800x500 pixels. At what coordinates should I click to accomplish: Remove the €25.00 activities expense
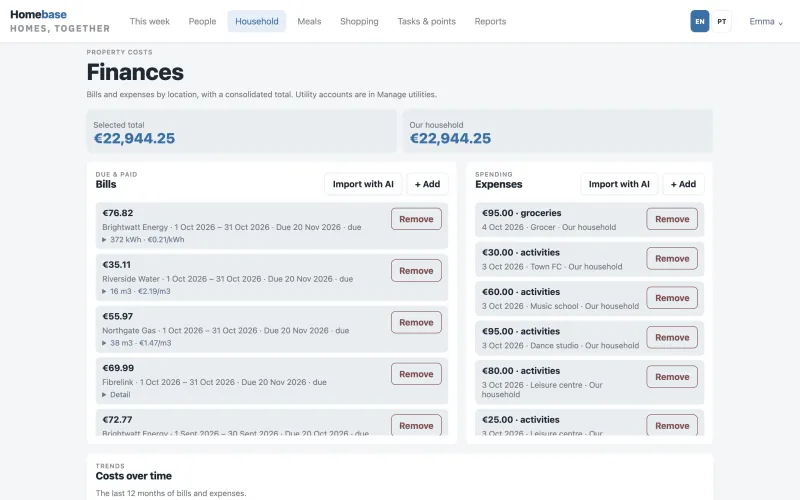pos(672,425)
